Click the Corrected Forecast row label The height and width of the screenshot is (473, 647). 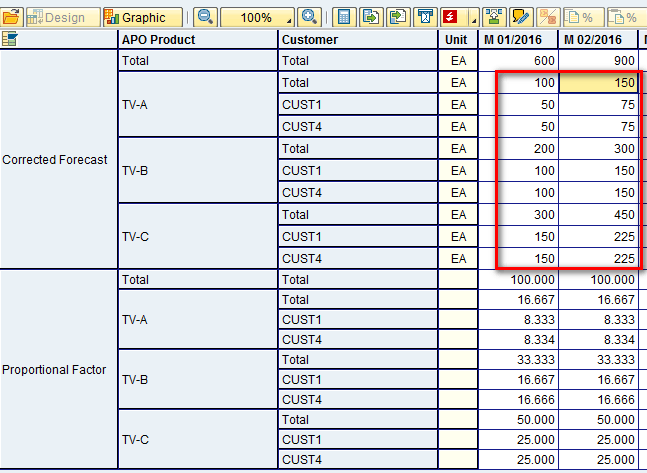[59, 159]
